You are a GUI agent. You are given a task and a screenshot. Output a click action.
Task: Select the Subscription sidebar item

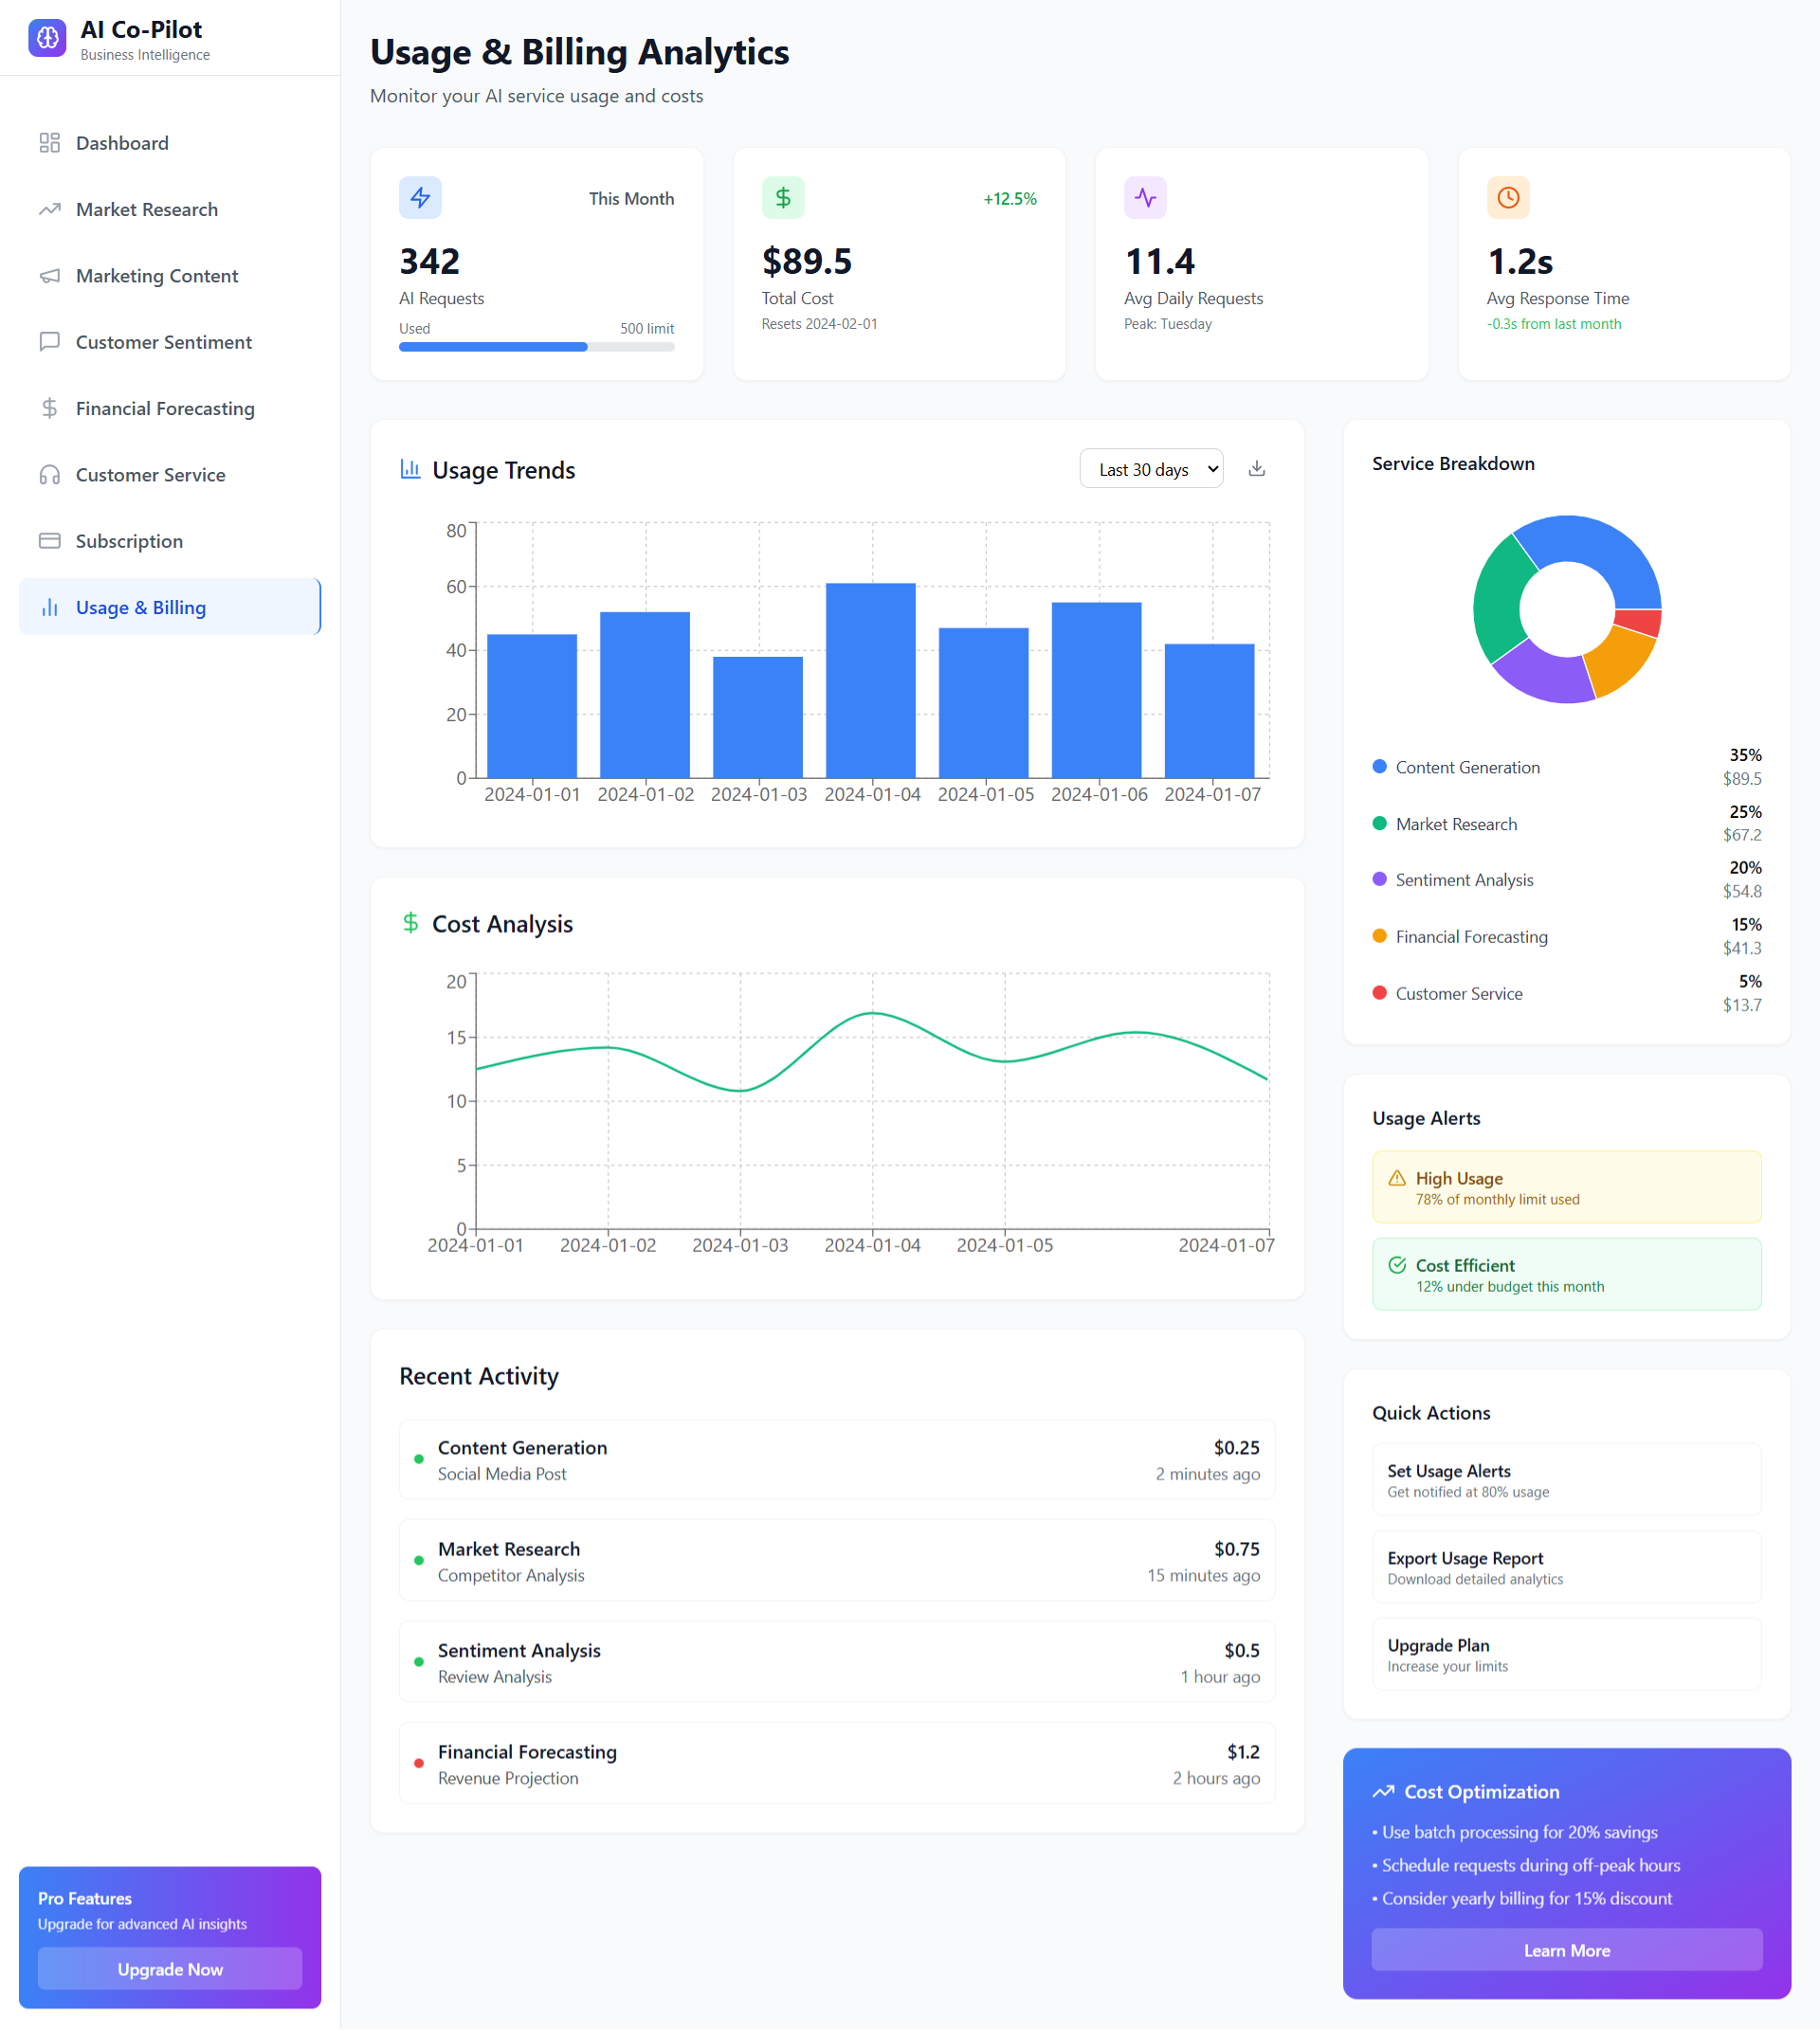(170, 542)
